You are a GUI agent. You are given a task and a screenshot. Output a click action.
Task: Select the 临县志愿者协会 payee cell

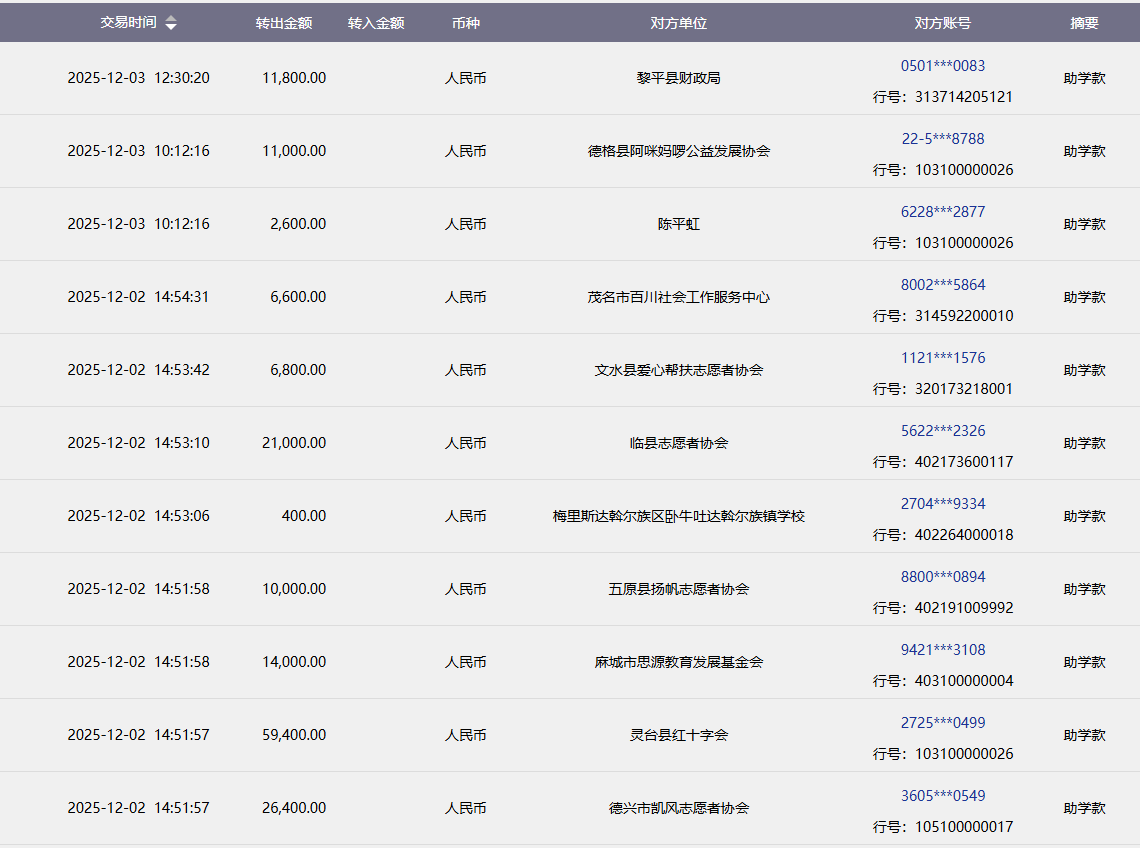678,443
